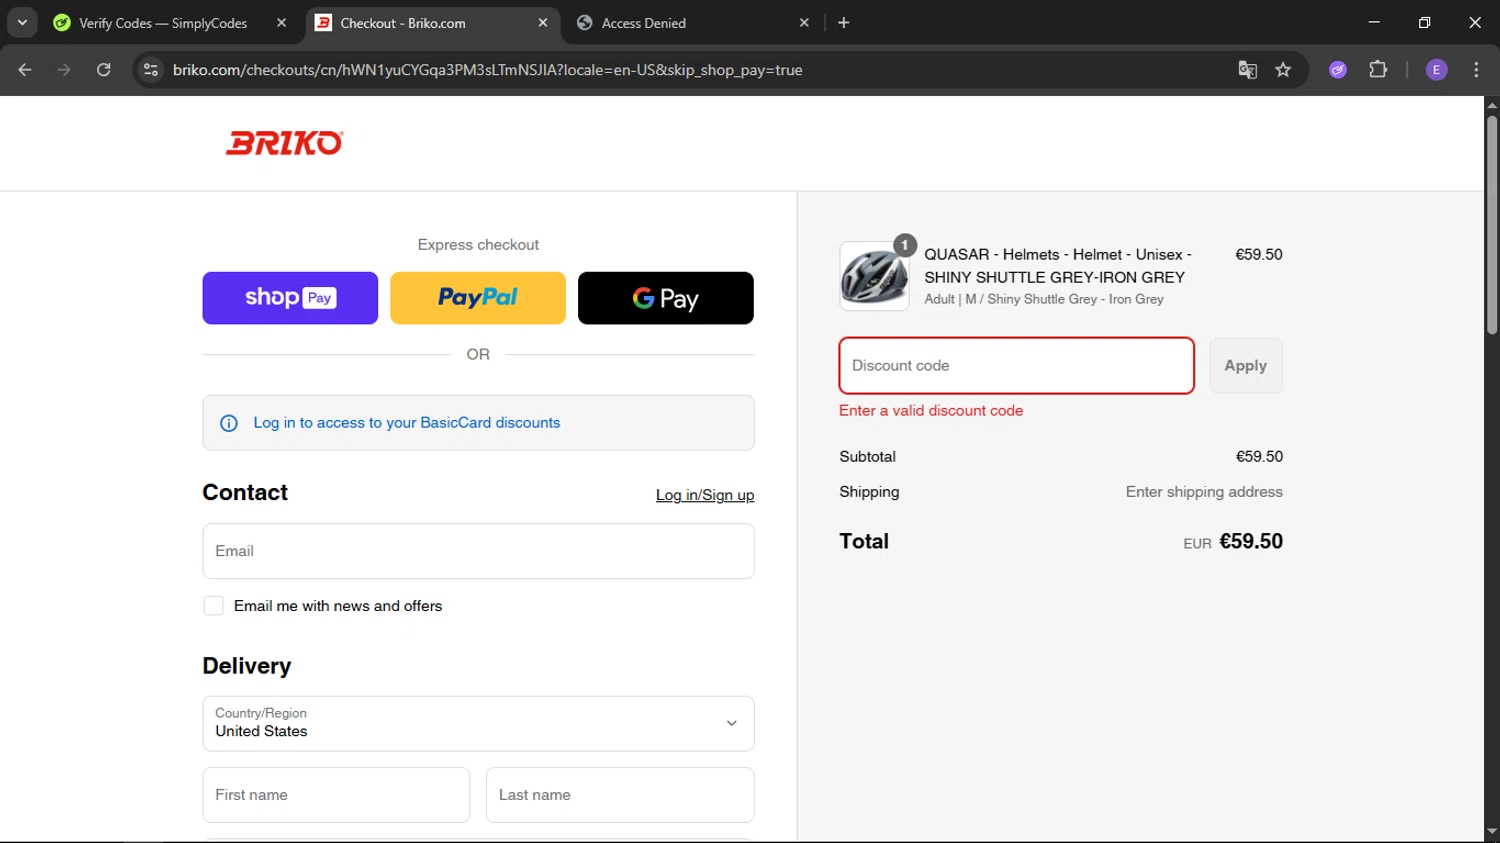
Task: Click the 'Express checkout' label
Action: click(x=478, y=245)
